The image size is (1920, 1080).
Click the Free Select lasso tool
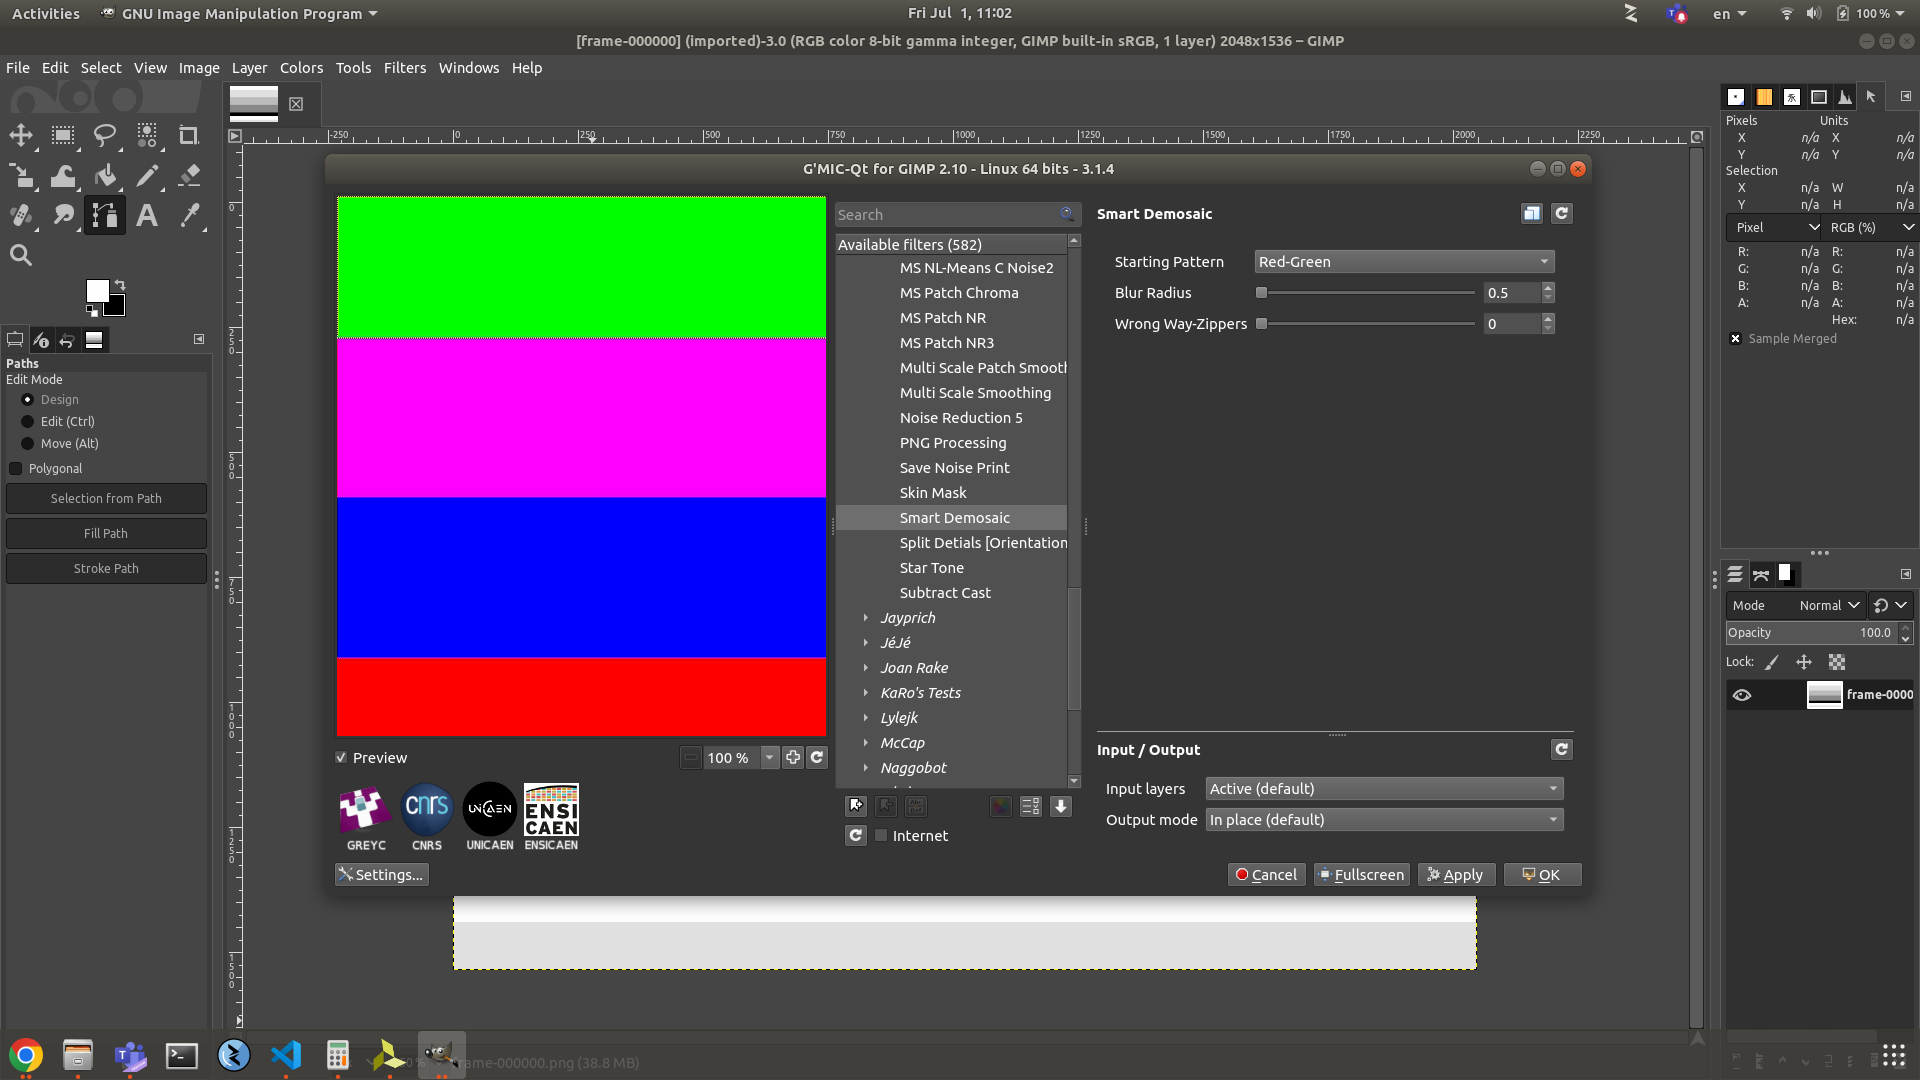(105, 135)
